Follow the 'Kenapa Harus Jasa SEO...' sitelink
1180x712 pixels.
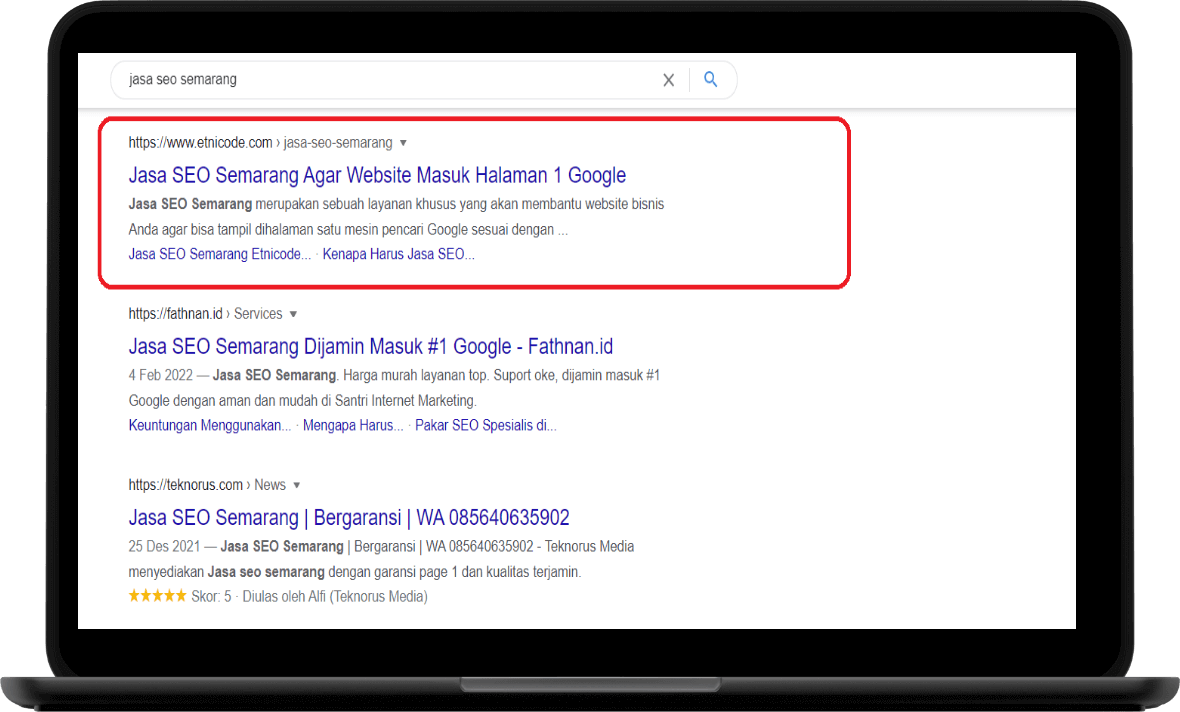click(x=398, y=254)
